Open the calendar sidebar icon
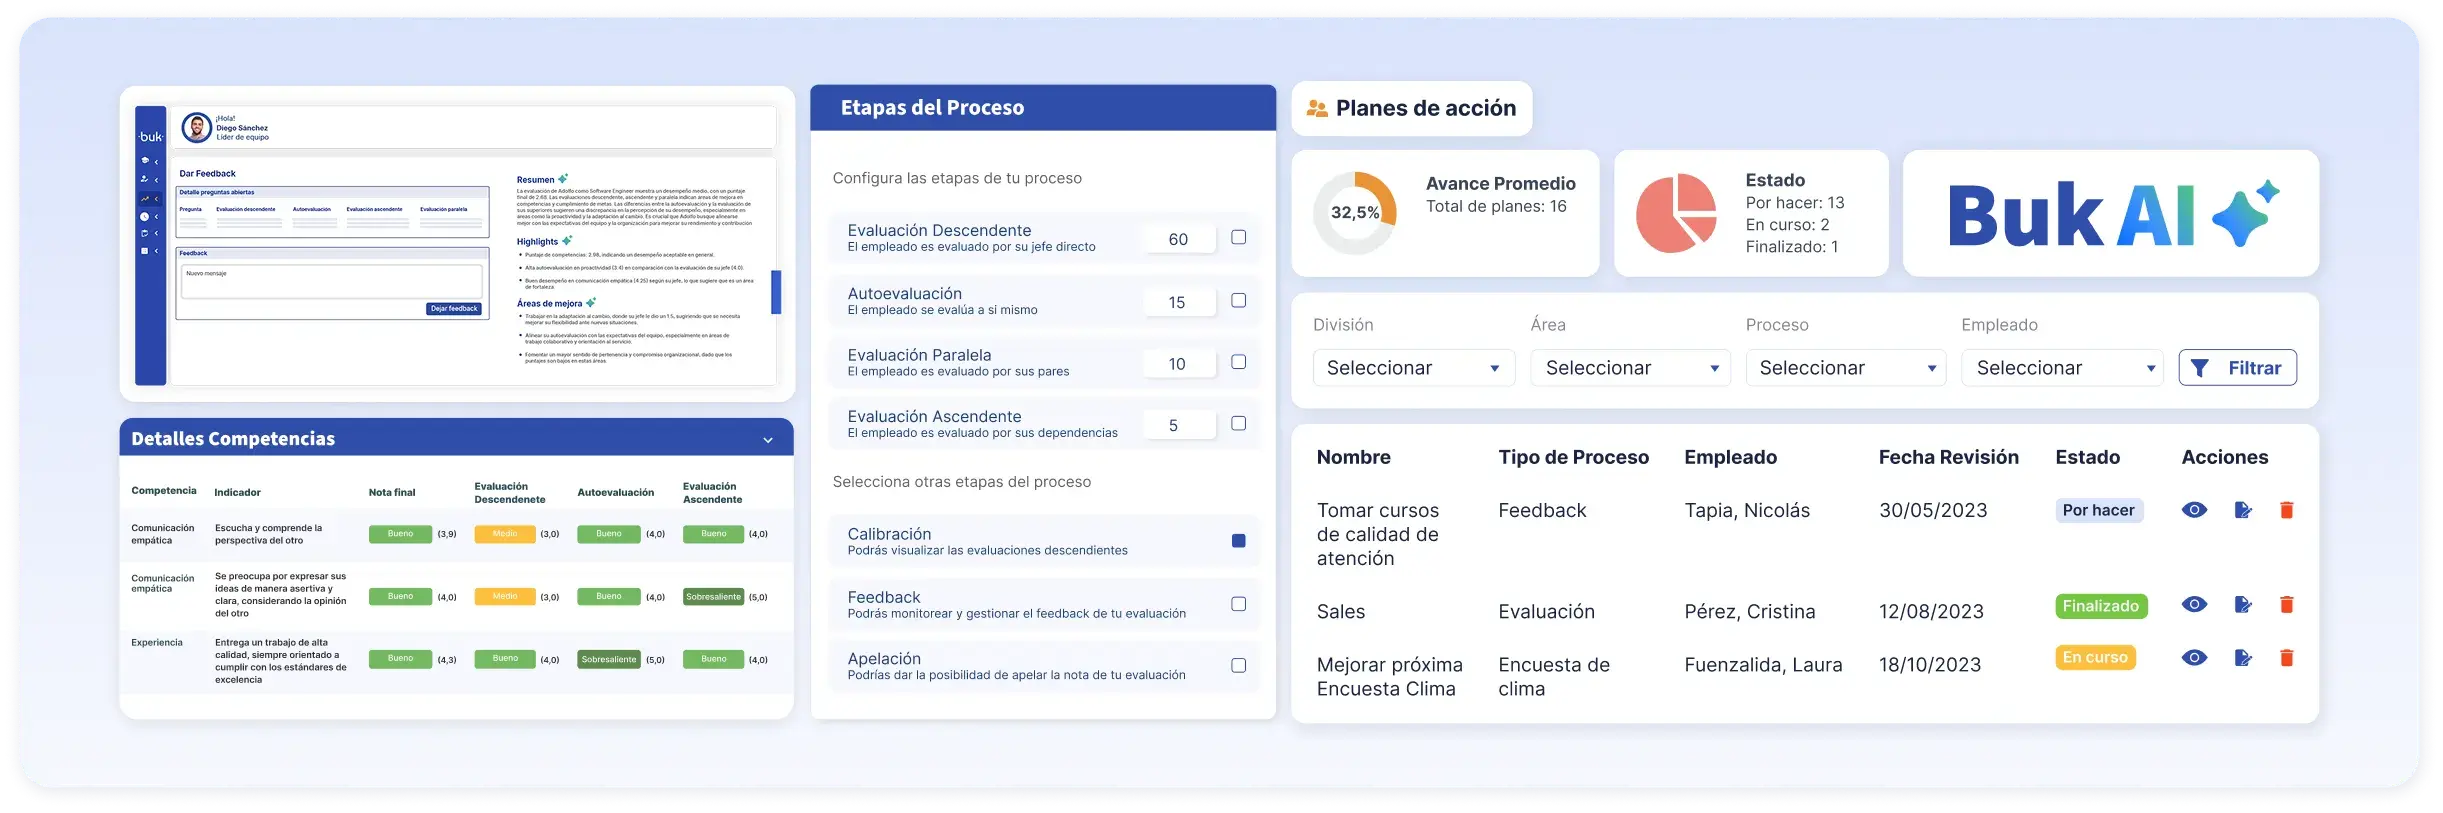This screenshot has width=2443, height=813. click(x=144, y=233)
